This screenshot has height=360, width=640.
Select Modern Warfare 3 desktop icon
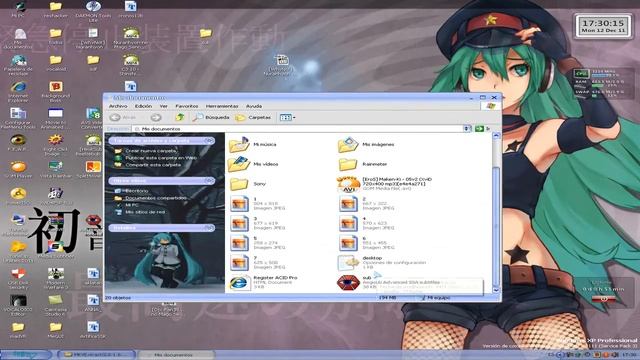(56, 279)
